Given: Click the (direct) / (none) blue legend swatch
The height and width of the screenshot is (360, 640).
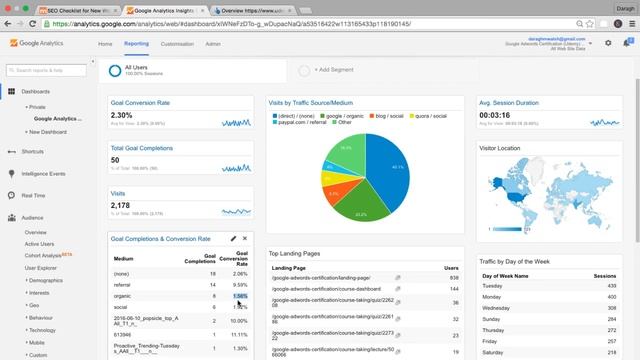Looking at the screenshot, I should 275,116.
